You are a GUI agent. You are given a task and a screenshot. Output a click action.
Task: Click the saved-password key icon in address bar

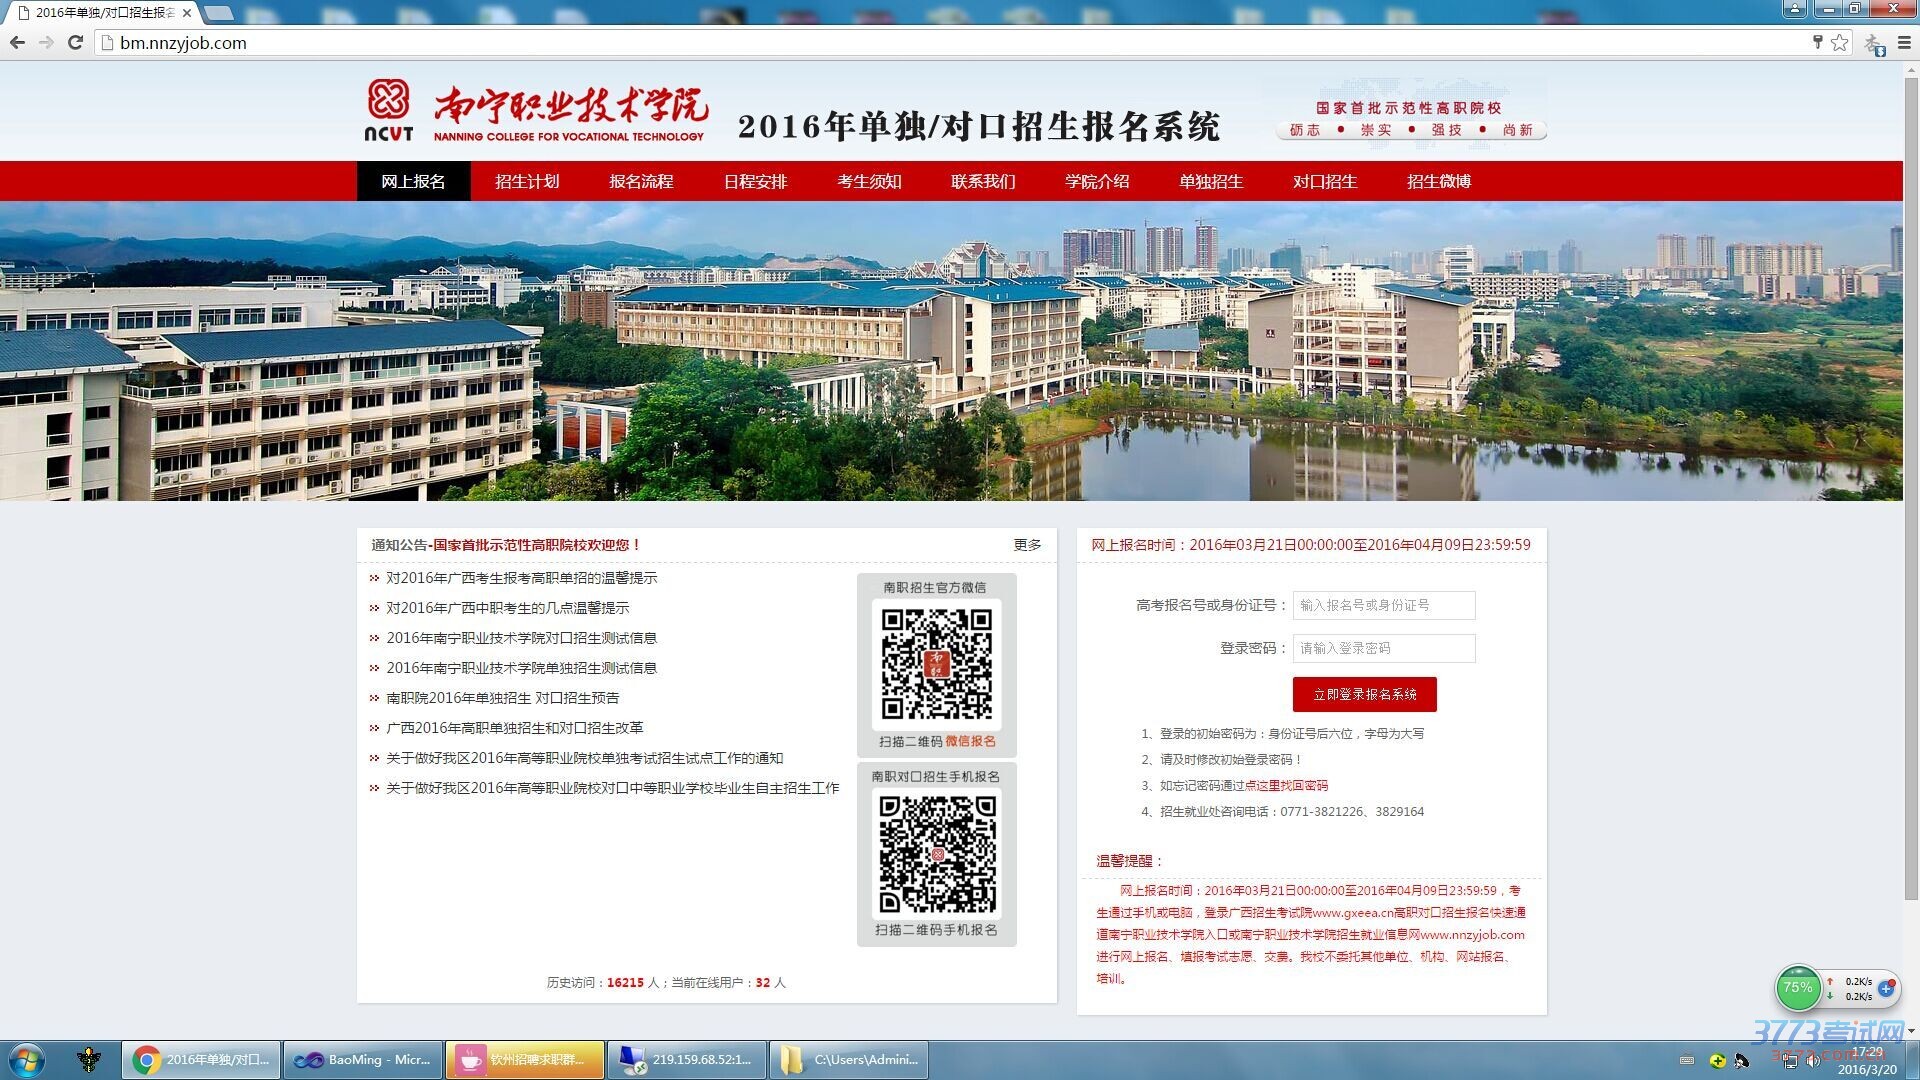tap(1817, 42)
